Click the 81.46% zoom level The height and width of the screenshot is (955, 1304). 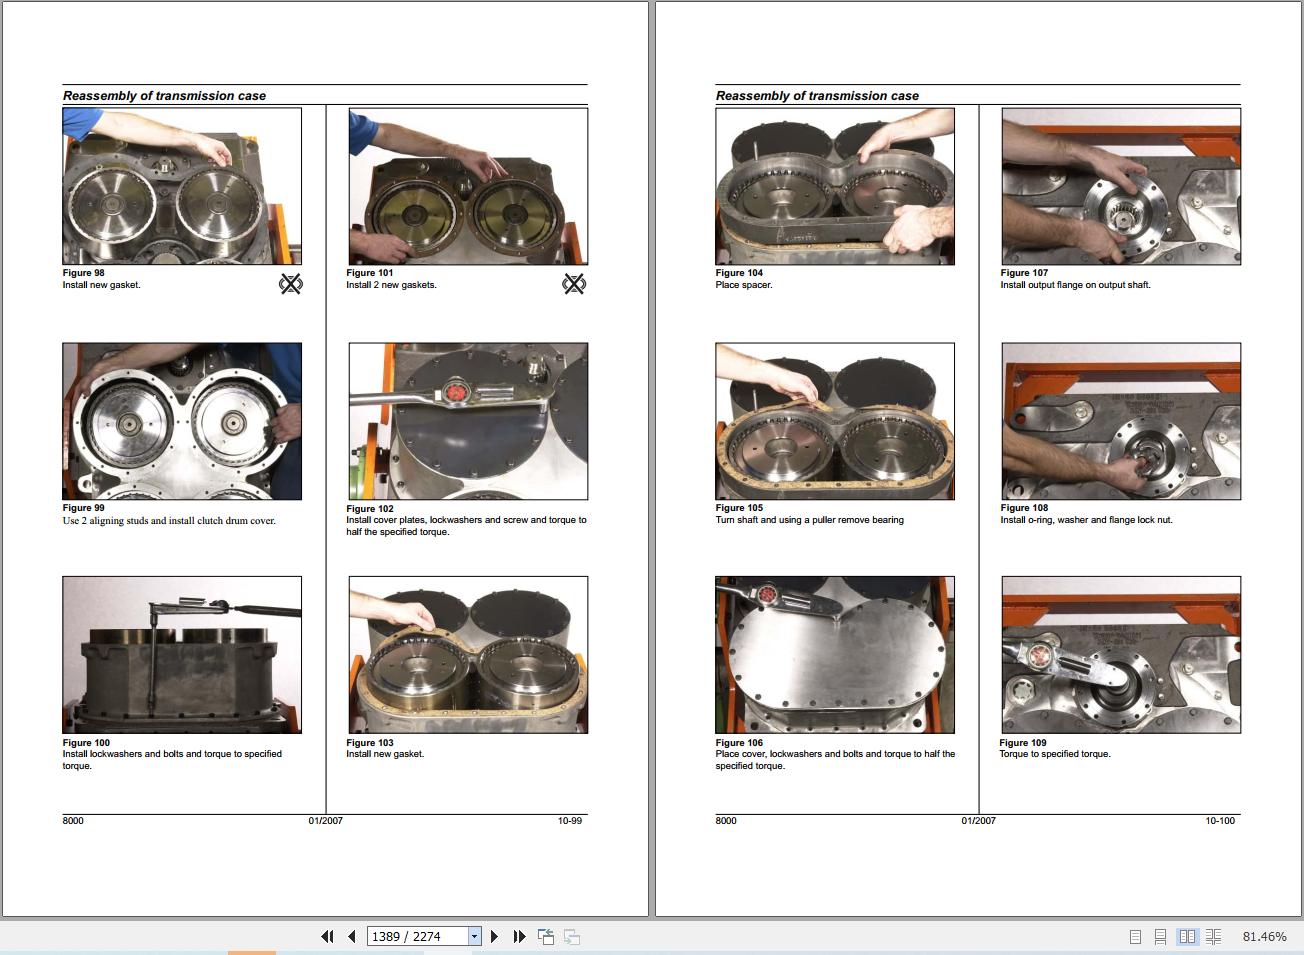[1264, 937]
